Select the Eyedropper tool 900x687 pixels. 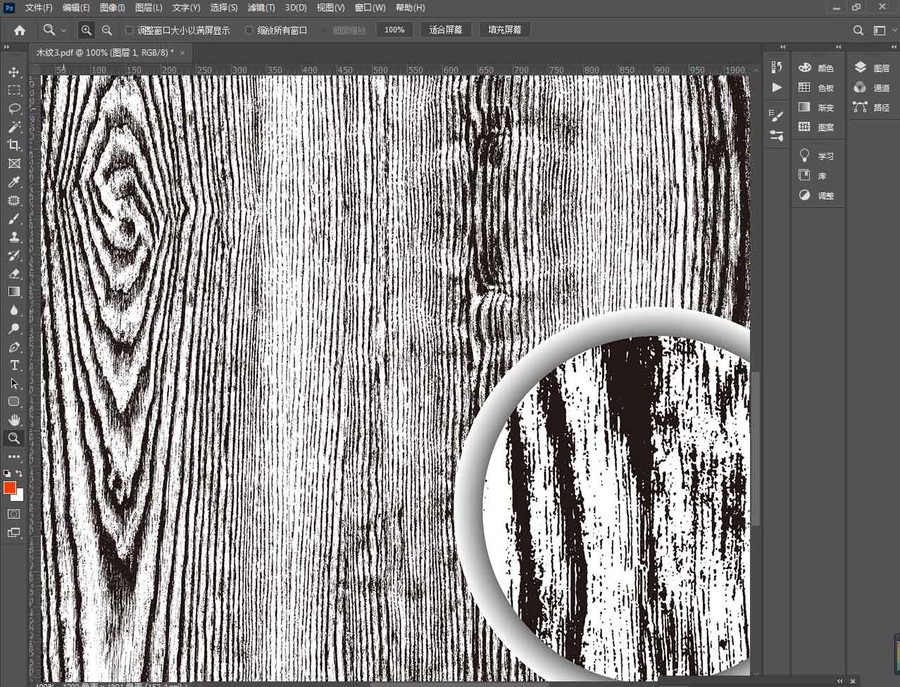pyautogui.click(x=14, y=182)
